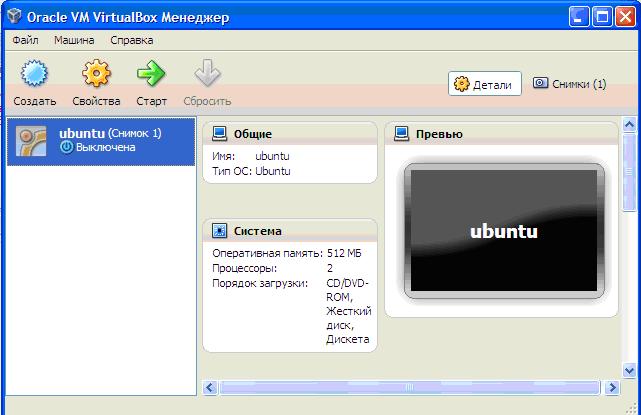Open Свойства settings gear icon
641x415 pixels.
tap(96, 73)
